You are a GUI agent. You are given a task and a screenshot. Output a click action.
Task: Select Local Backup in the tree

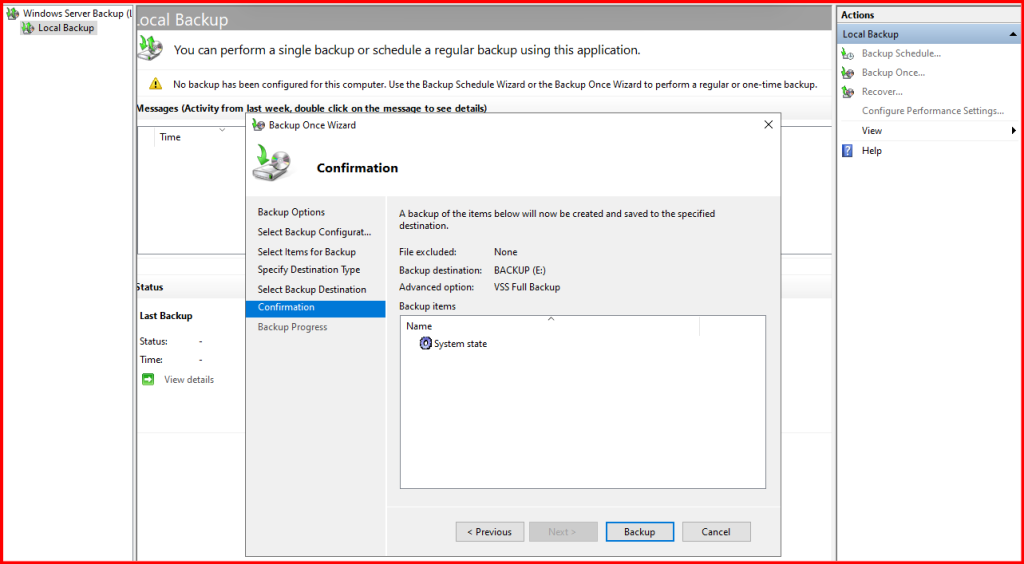point(66,28)
